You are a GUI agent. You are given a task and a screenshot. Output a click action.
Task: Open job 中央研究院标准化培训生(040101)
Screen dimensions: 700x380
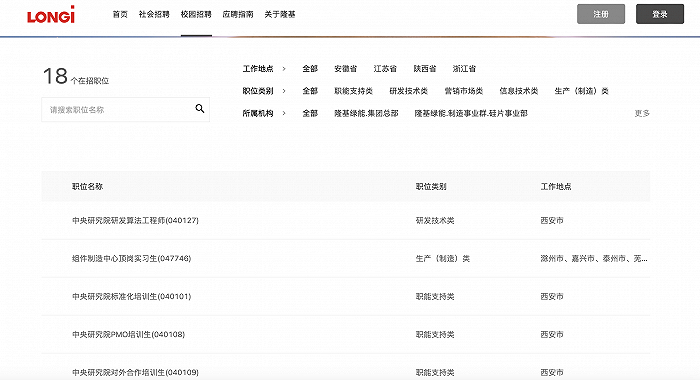[131, 296]
